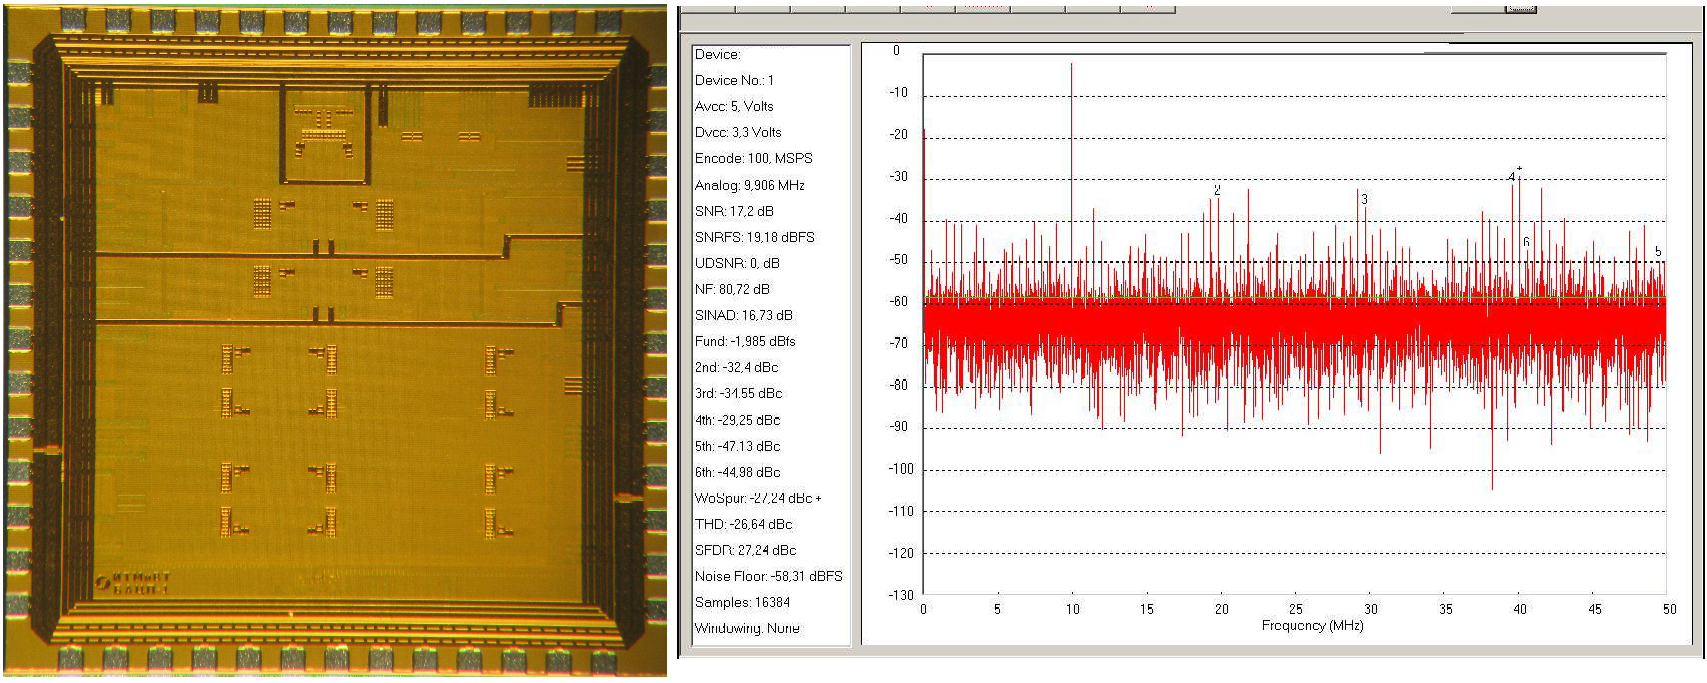
Task: Click harmonic marker '5' near 50 MHz
Action: pyautogui.click(x=1658, y=252)
